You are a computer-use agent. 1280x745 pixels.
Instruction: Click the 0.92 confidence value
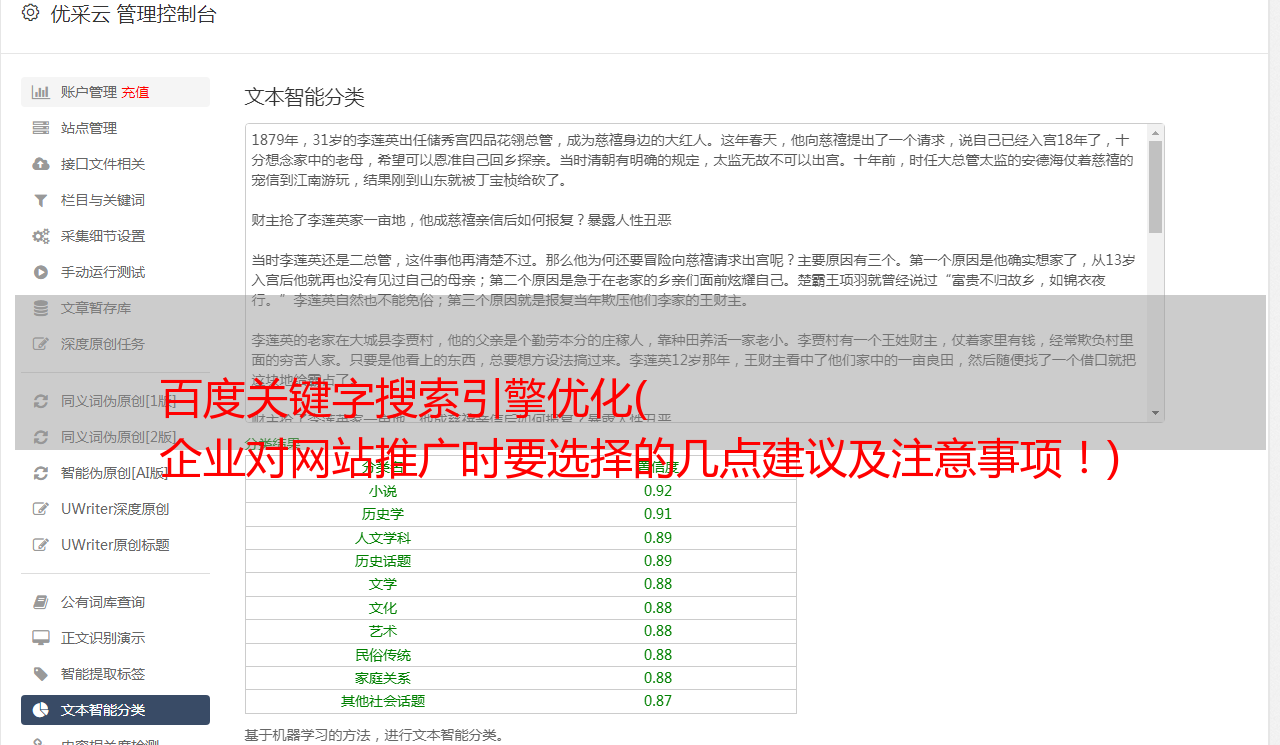click(658, 491)
